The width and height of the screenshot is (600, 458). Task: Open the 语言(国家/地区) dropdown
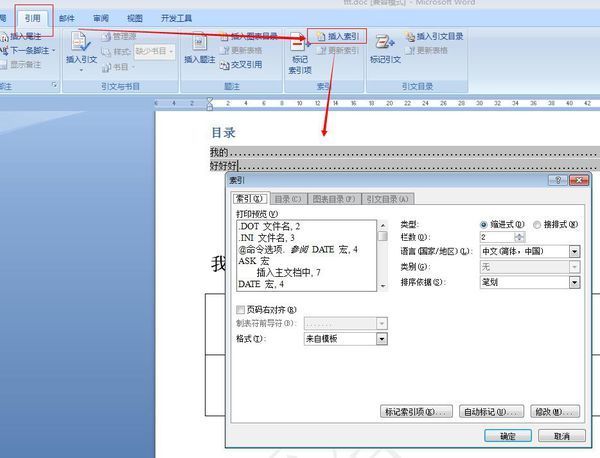click(x=575, y=252)
